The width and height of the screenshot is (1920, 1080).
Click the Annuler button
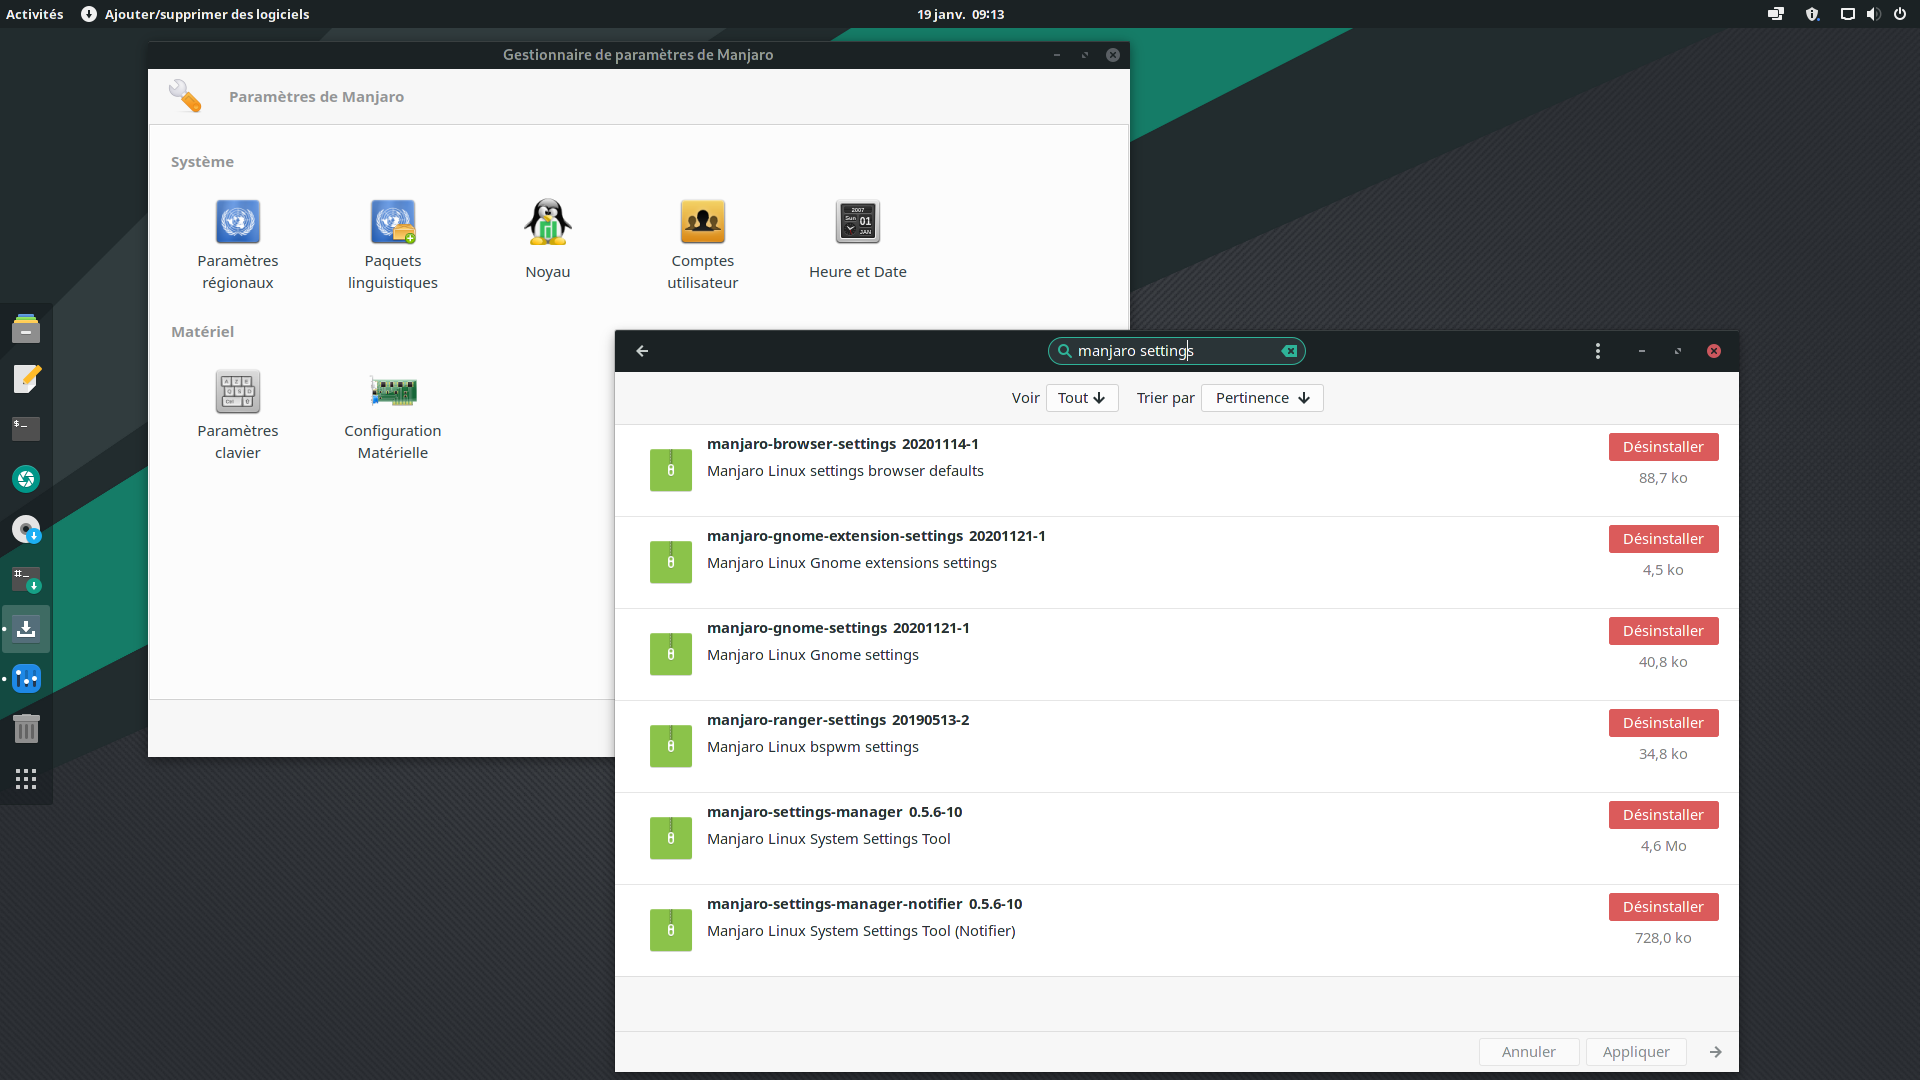(1529, 1052)
